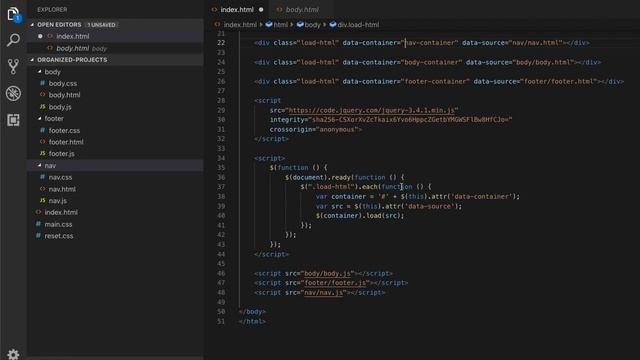This screenshot has height=360, width=640.
Task: Select index.html in Open Editors list
Action: (x=116, y=36)
